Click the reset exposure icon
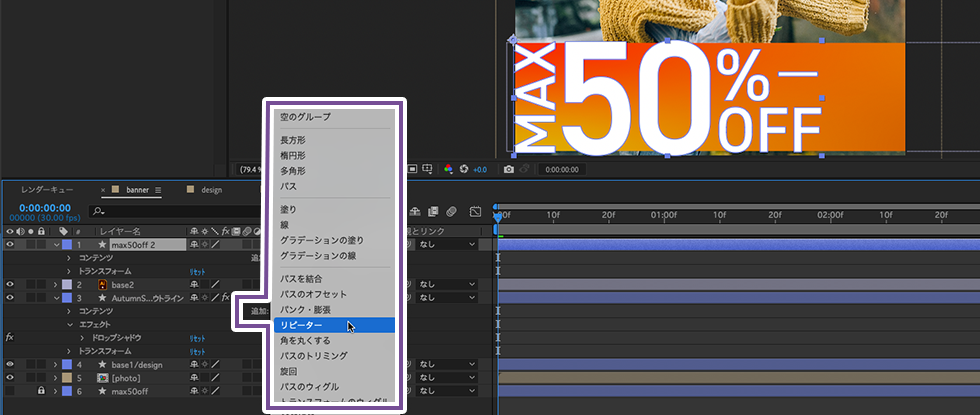This screenshot has width=980, height=415. pos(463,169)
